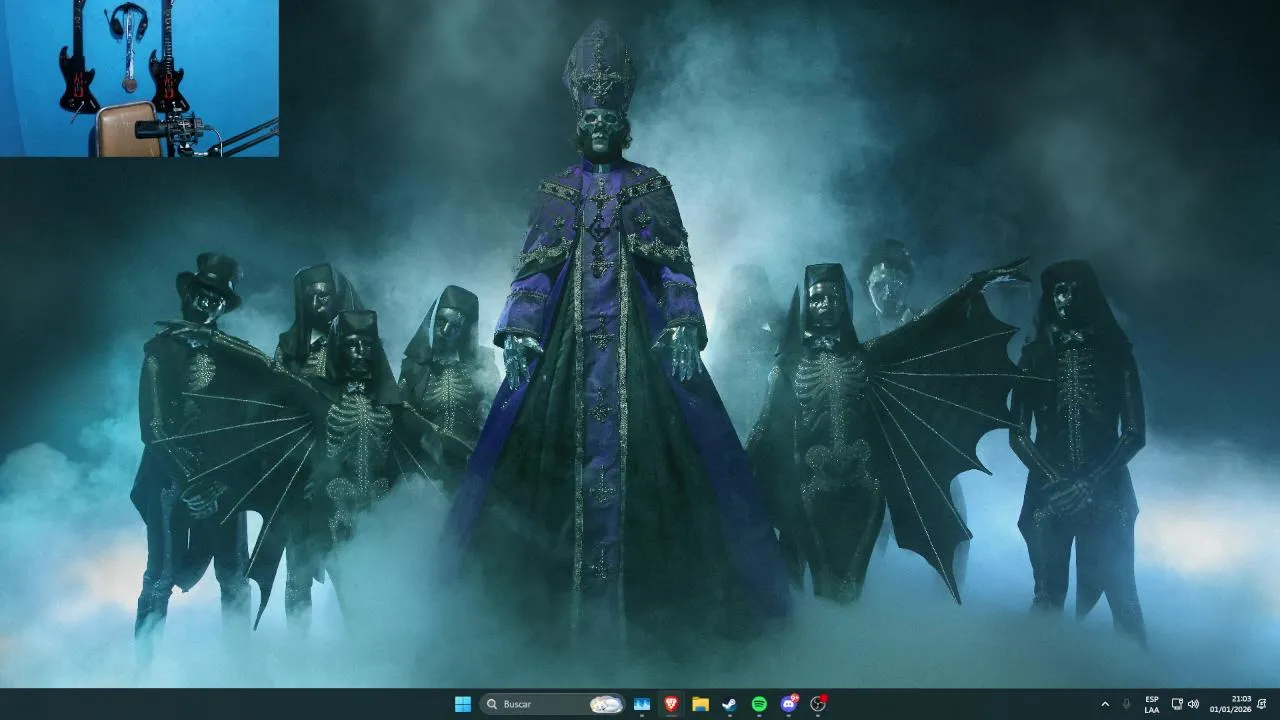Click the webcam overlay thumbnail

coord(139,78)
